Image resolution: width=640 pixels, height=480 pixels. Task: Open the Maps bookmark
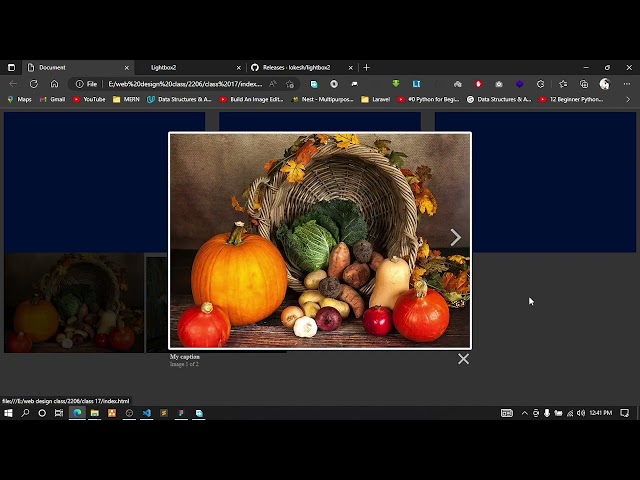(x=19, y=99)
